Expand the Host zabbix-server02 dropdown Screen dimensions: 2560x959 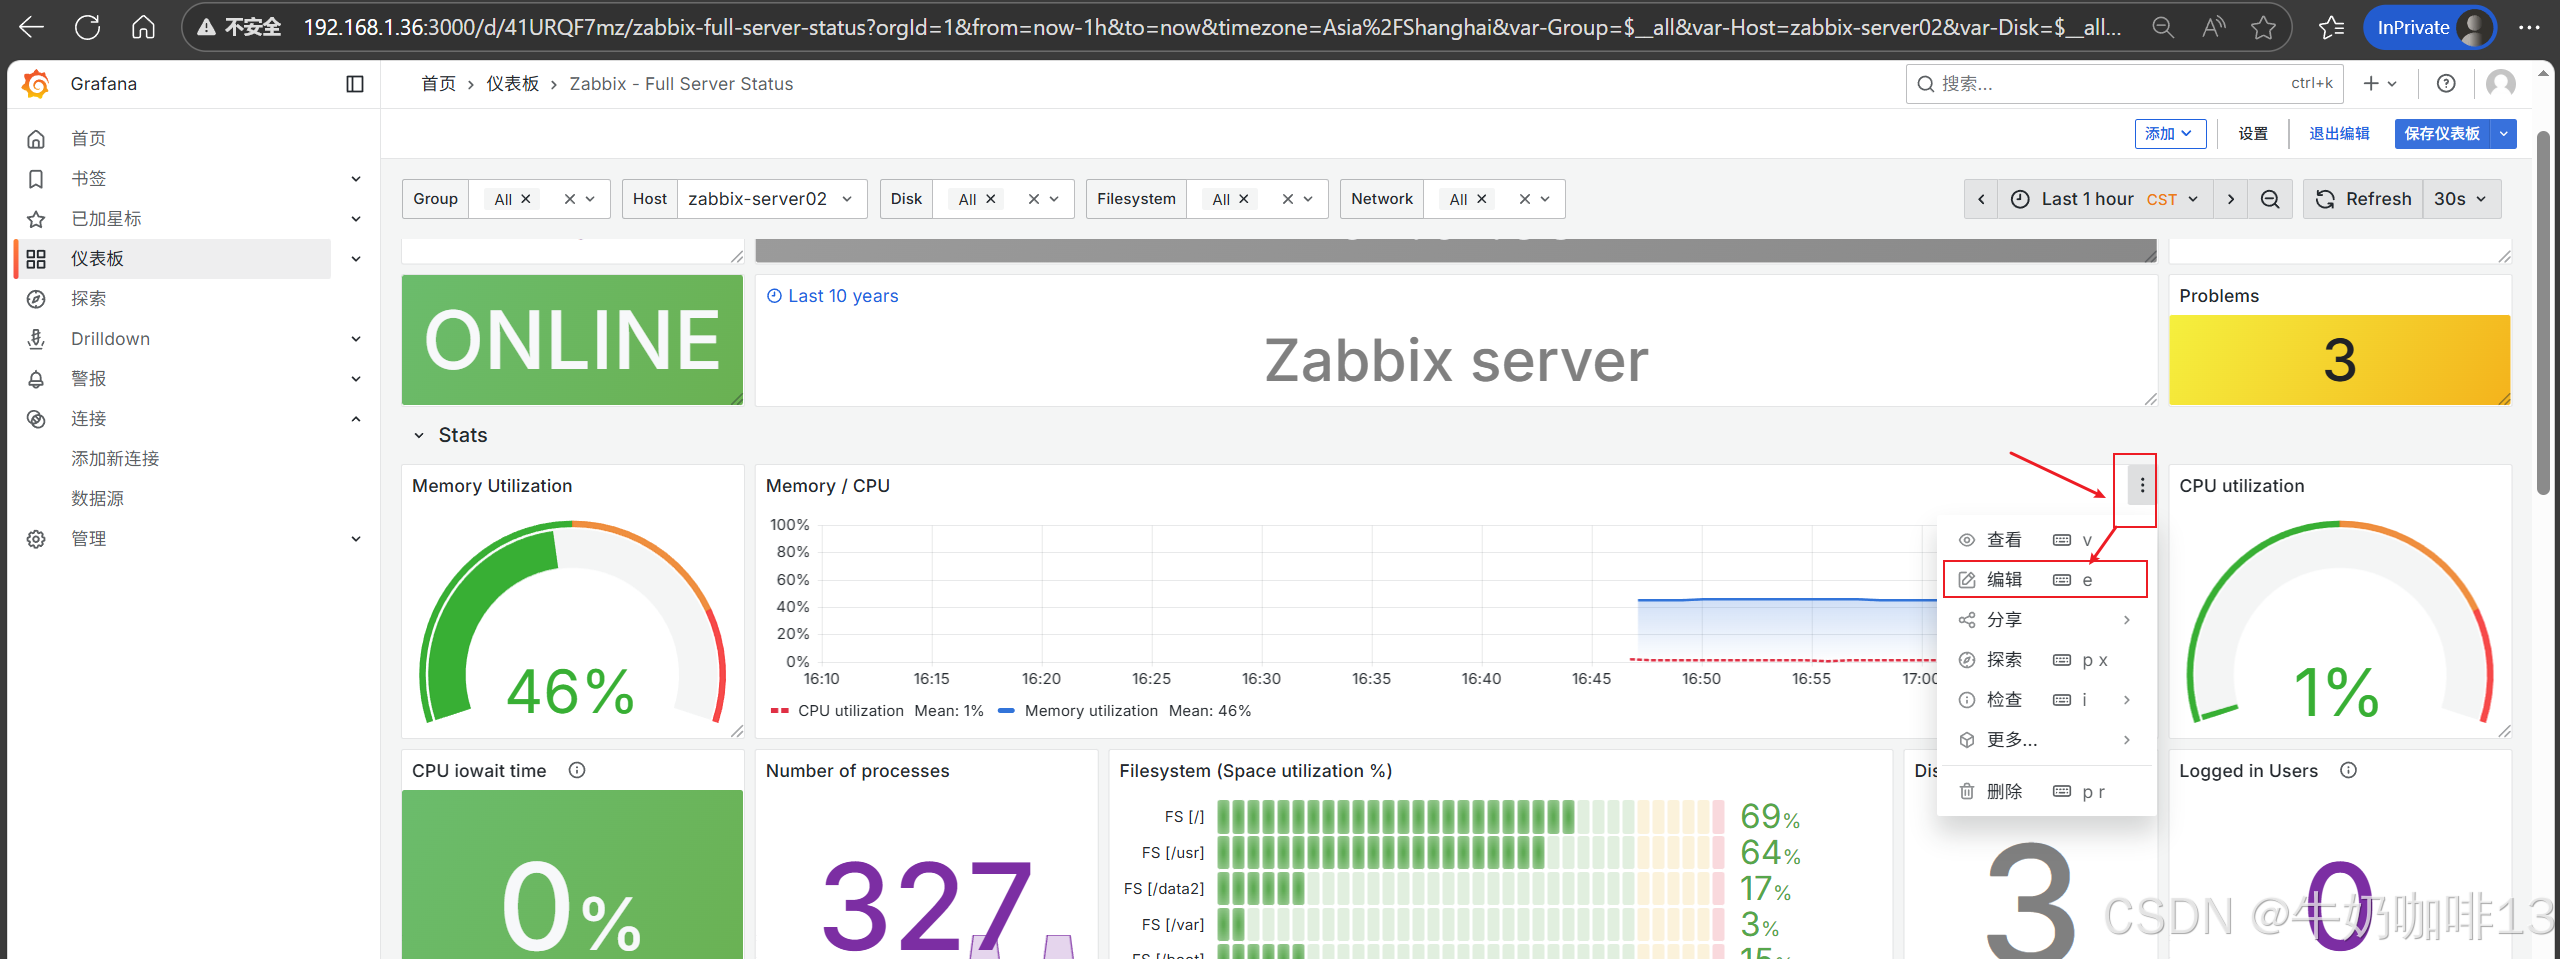(x=771, y=199)
